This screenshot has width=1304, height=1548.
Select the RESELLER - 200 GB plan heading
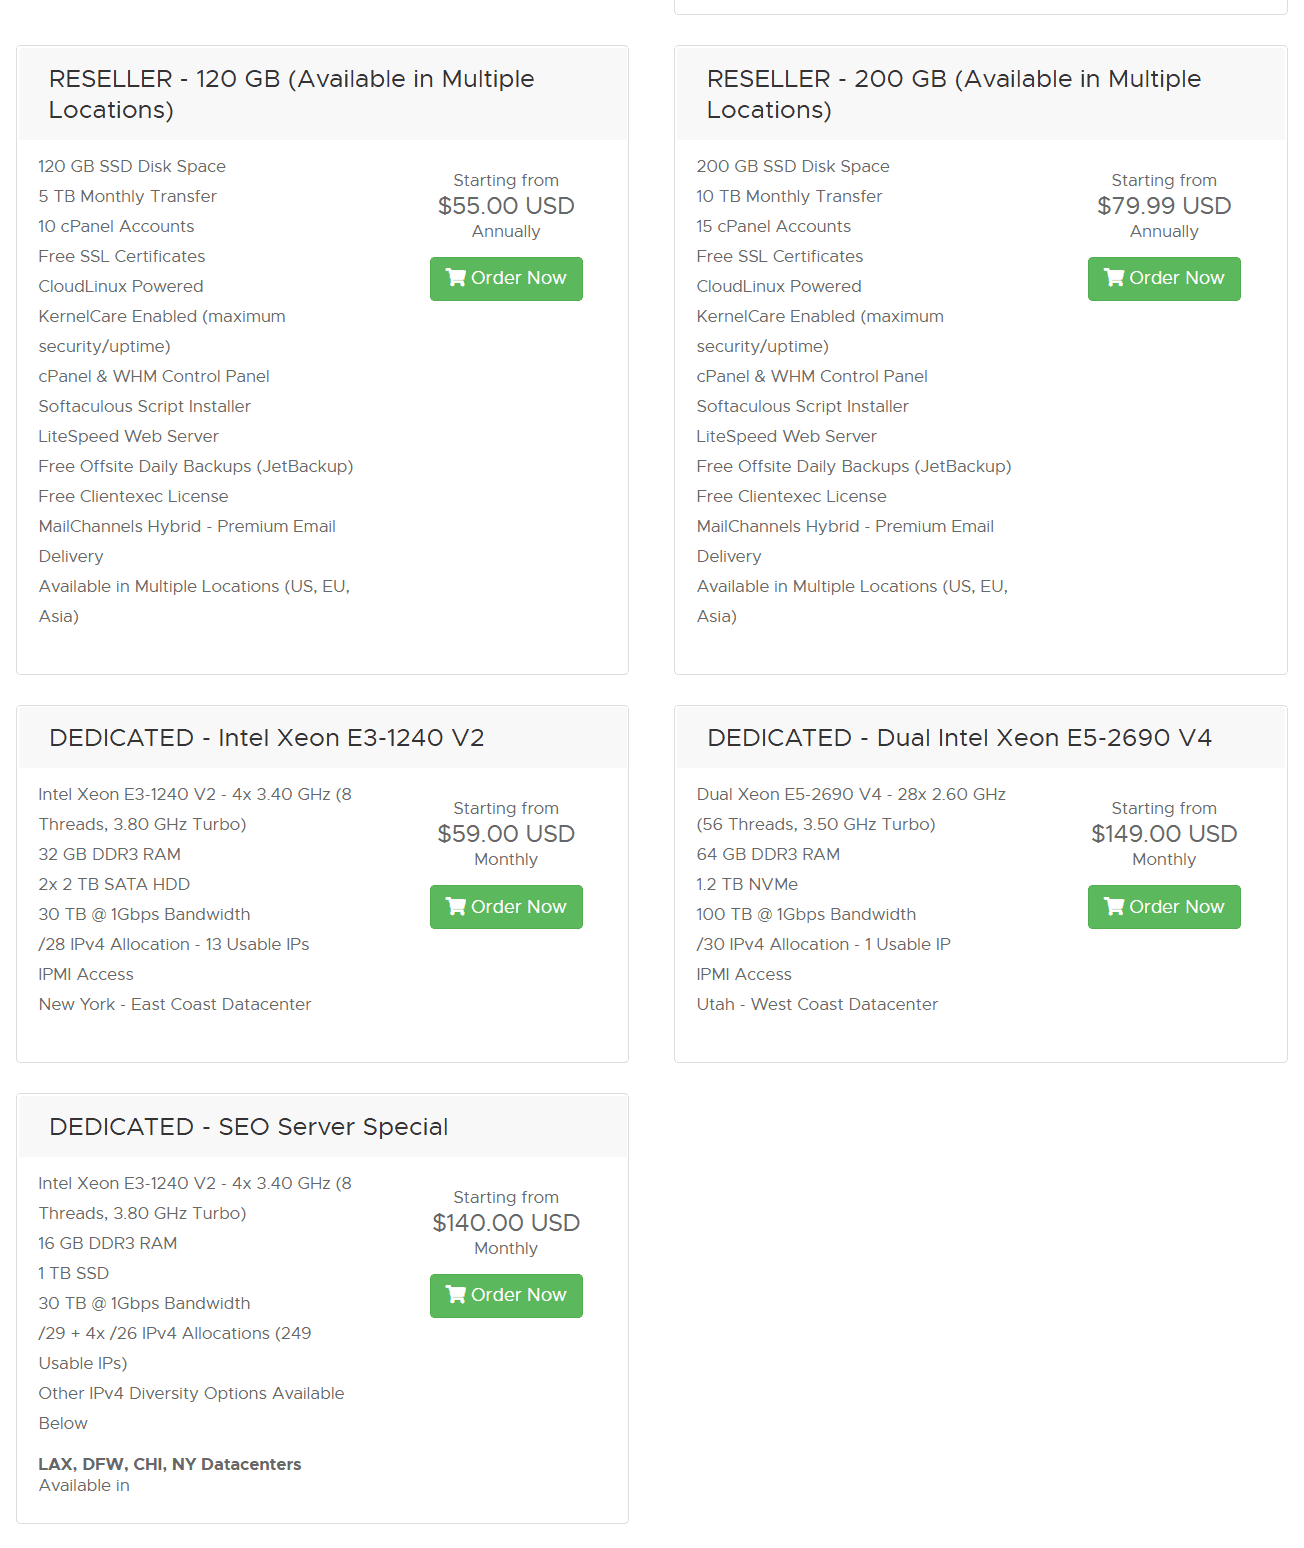[x=954, y=94]
